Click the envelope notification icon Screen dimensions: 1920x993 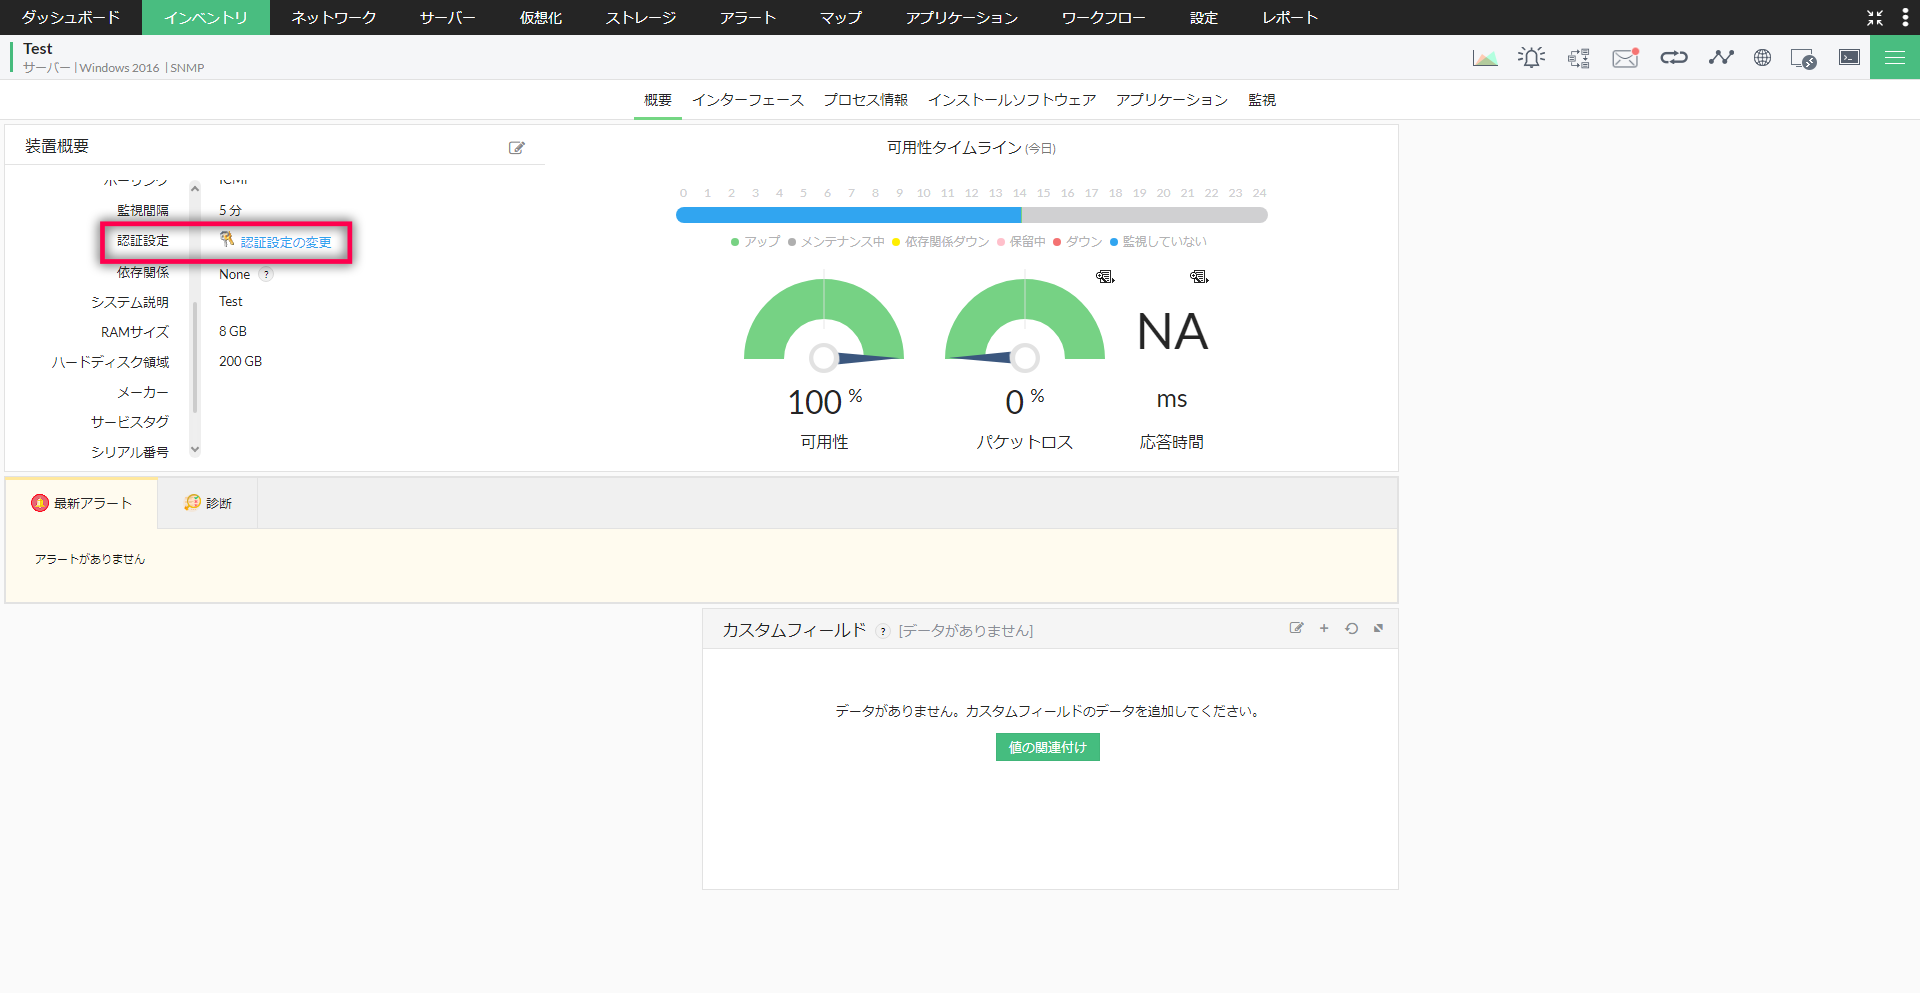pos(1626,58)
